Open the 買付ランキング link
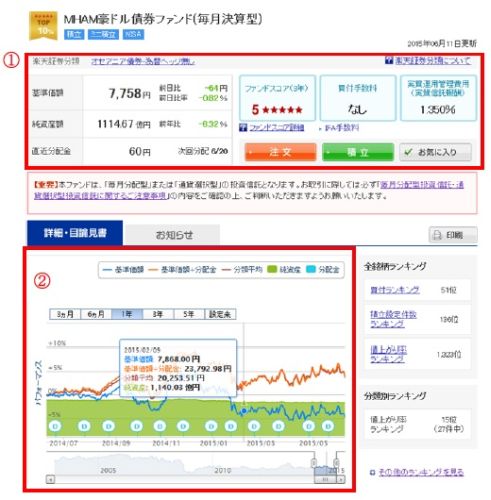This screenshot has height=500, width=491. tap(395, 290)
